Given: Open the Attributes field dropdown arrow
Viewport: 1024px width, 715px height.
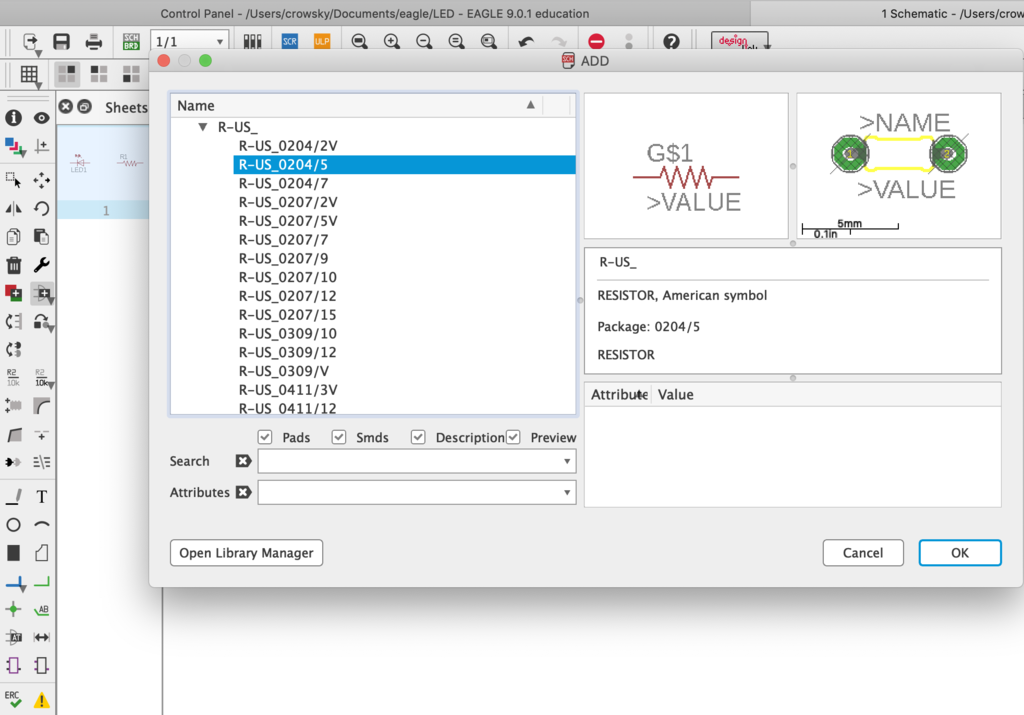Looking at the screenshot, I should pos(567,492).
